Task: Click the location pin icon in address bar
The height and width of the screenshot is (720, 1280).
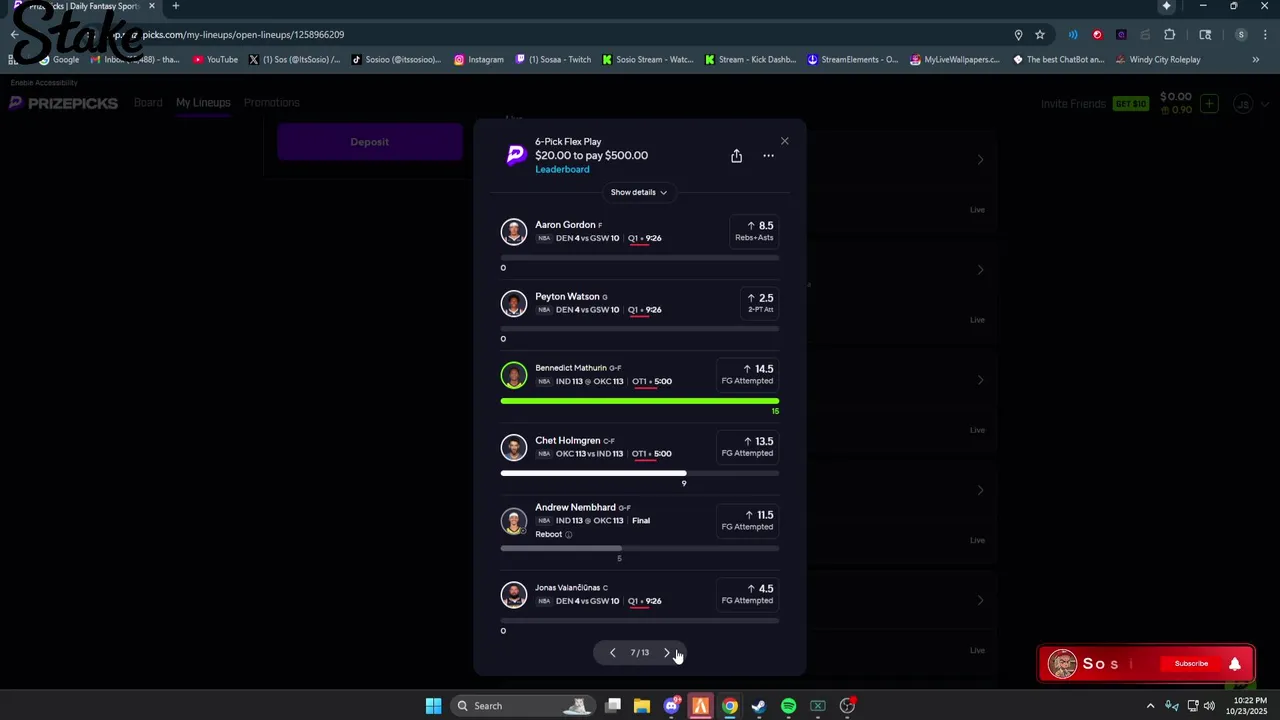Action: [1018, 35]
